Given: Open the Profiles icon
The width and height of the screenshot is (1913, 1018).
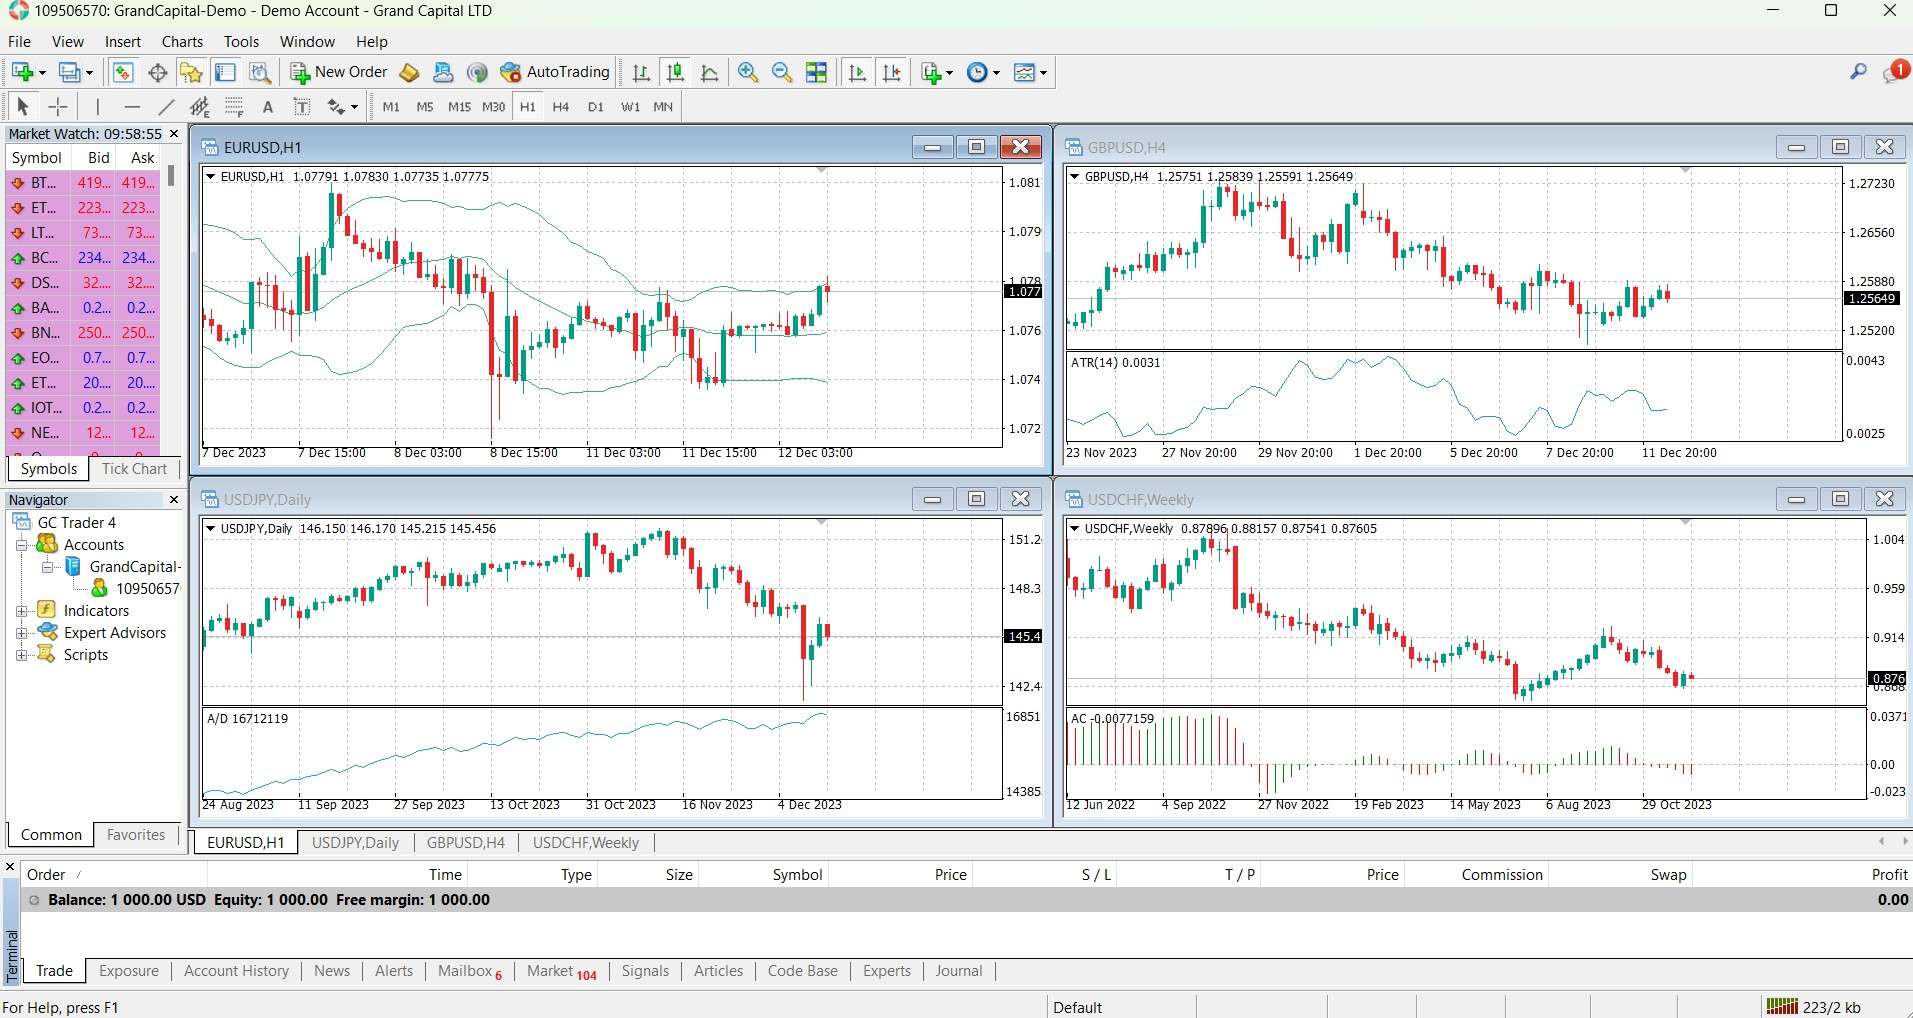Looking at the screenshot, I should [70, 72].
